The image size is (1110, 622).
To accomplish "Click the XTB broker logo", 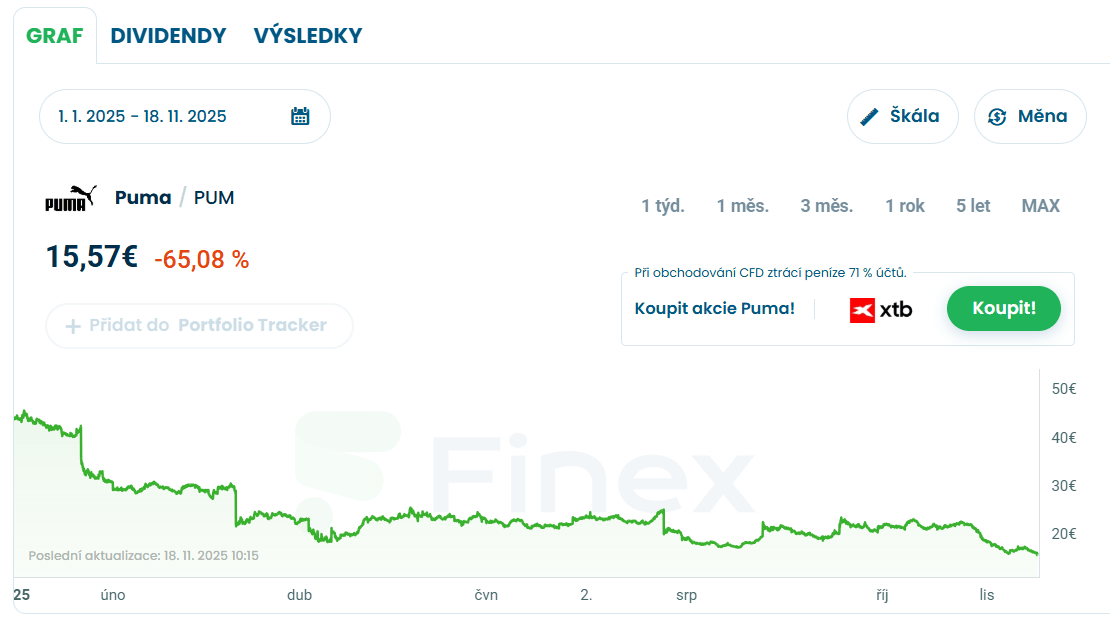I will click(x=880, y=309).
